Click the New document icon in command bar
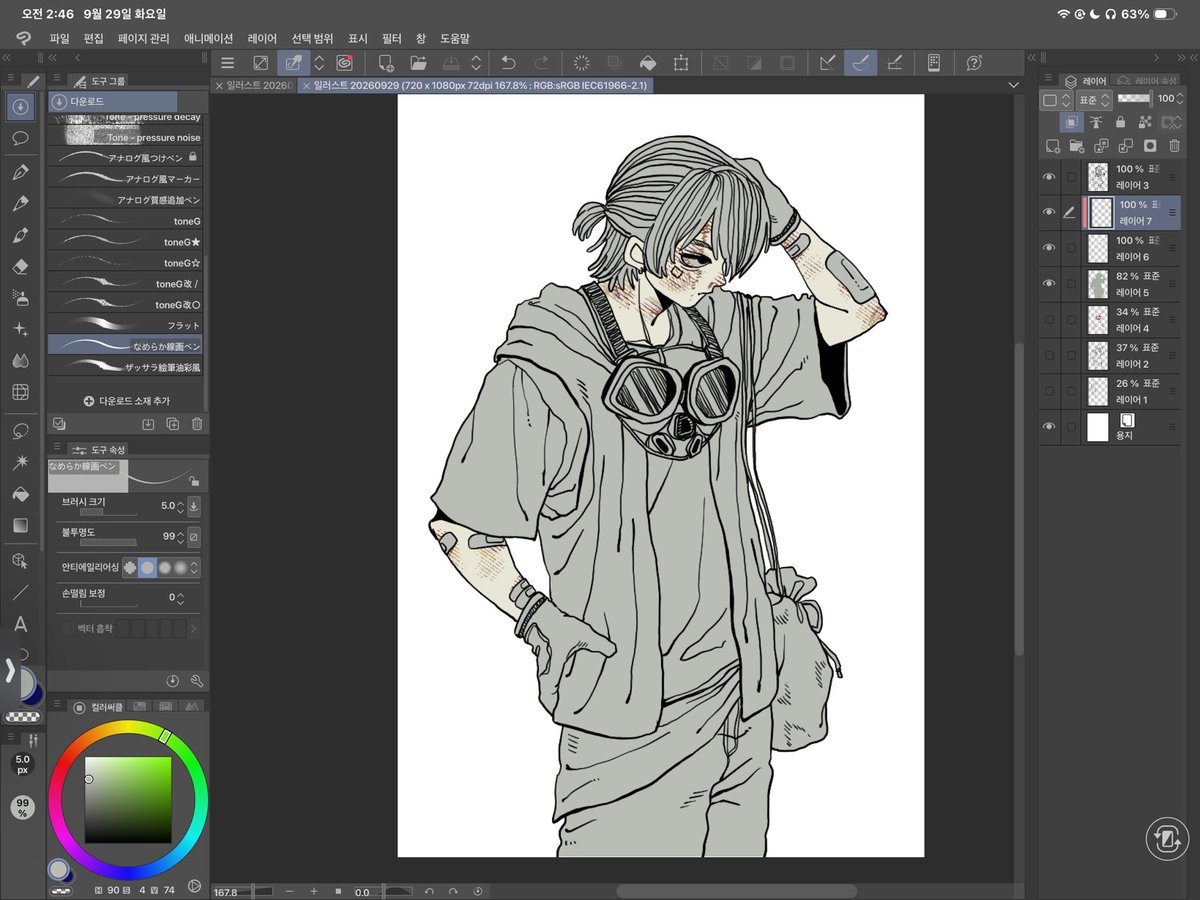 click(385, 63)
